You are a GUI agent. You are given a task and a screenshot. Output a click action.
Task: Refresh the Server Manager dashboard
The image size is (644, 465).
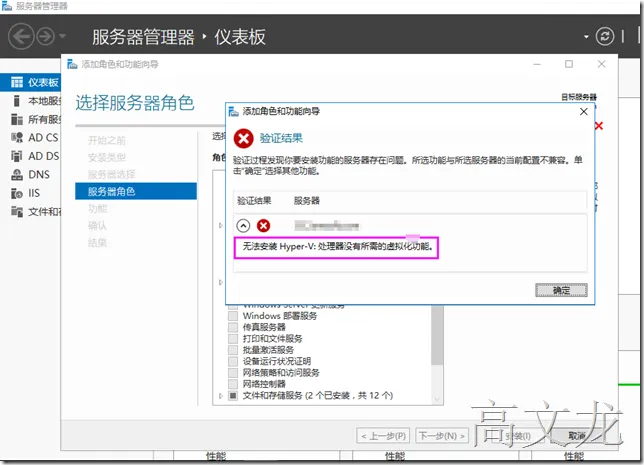605,37
